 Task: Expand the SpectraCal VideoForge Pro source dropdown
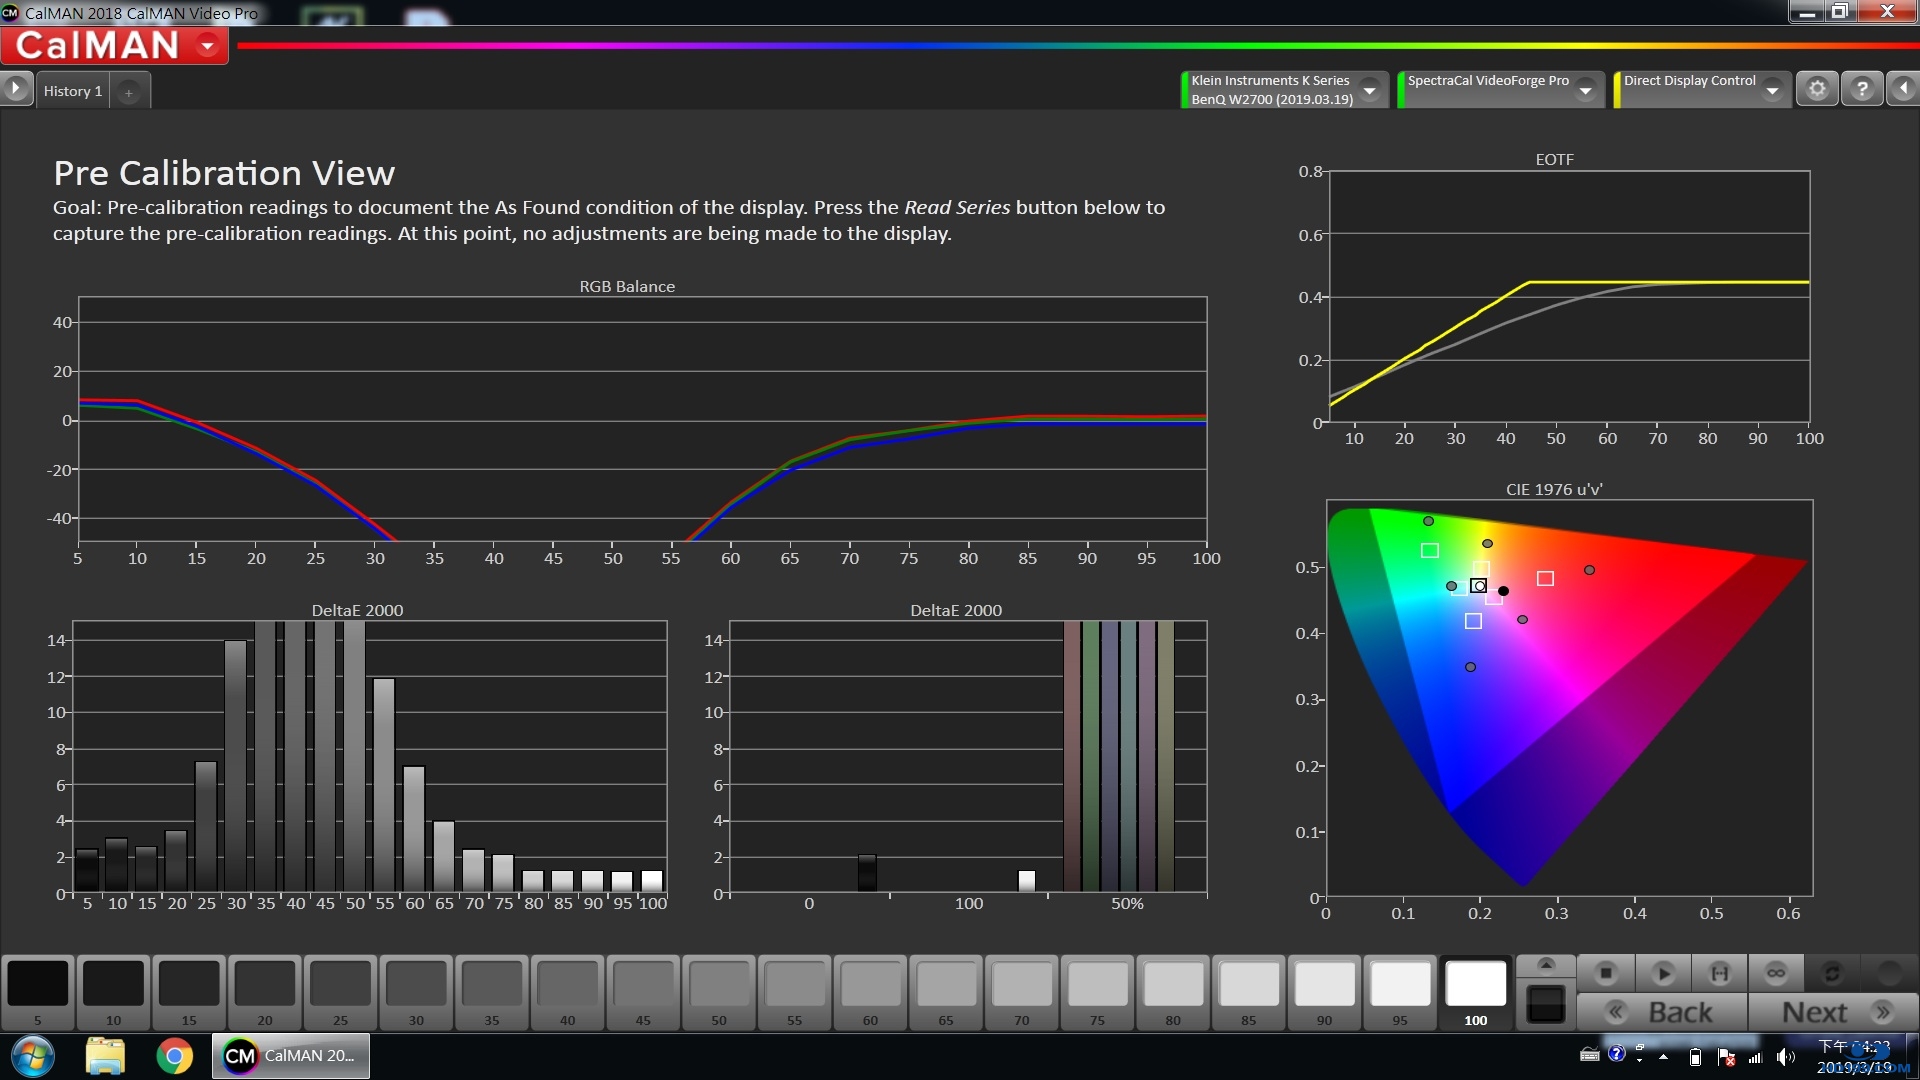point(1585,90)
